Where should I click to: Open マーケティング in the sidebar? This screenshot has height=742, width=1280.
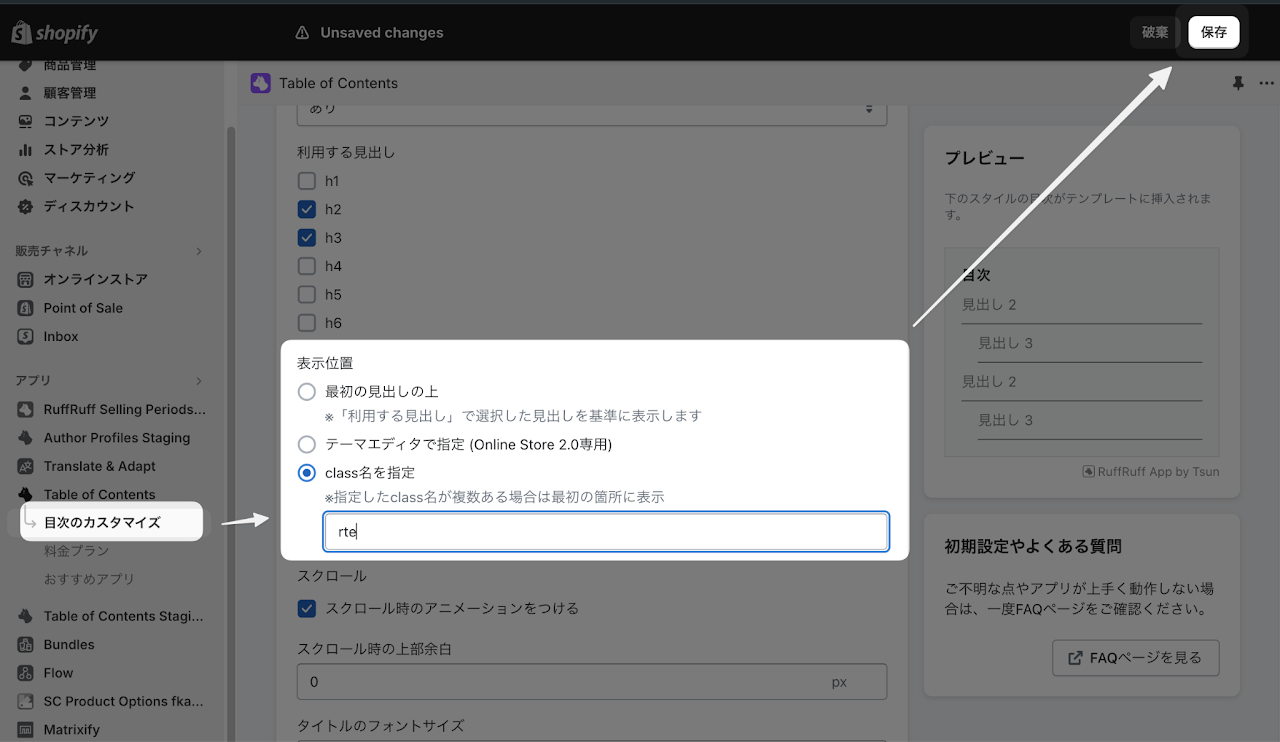89,178
